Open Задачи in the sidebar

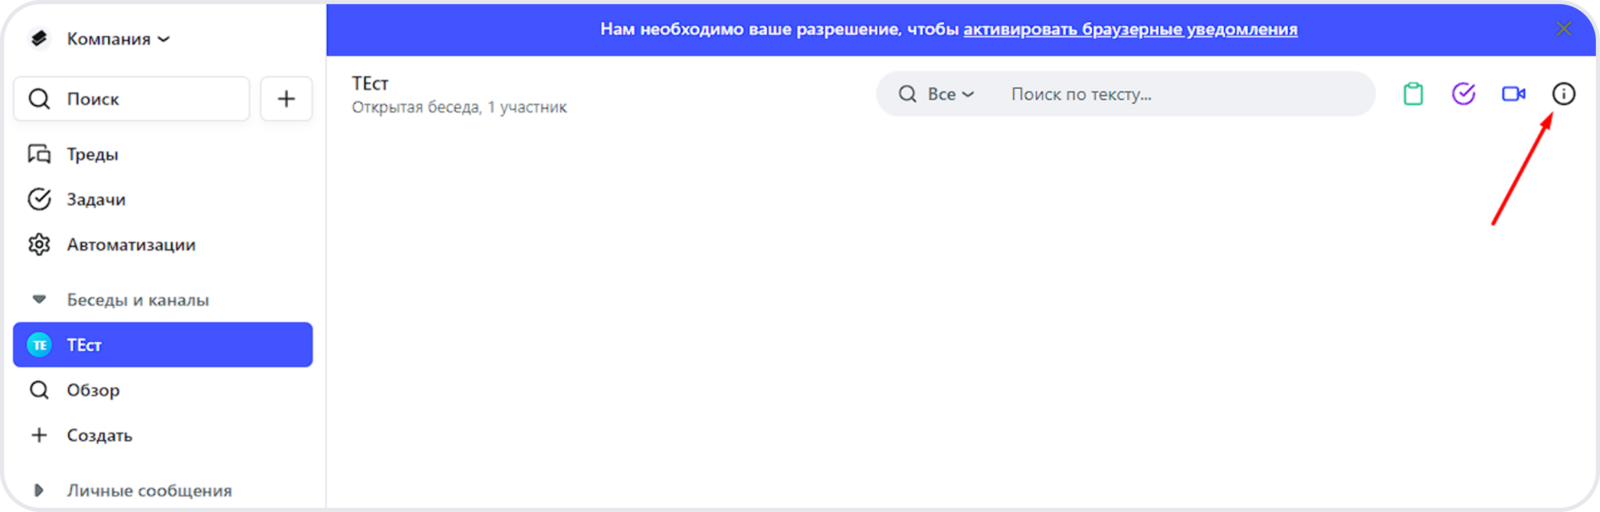pyautogui.click(x=96, y=199)
